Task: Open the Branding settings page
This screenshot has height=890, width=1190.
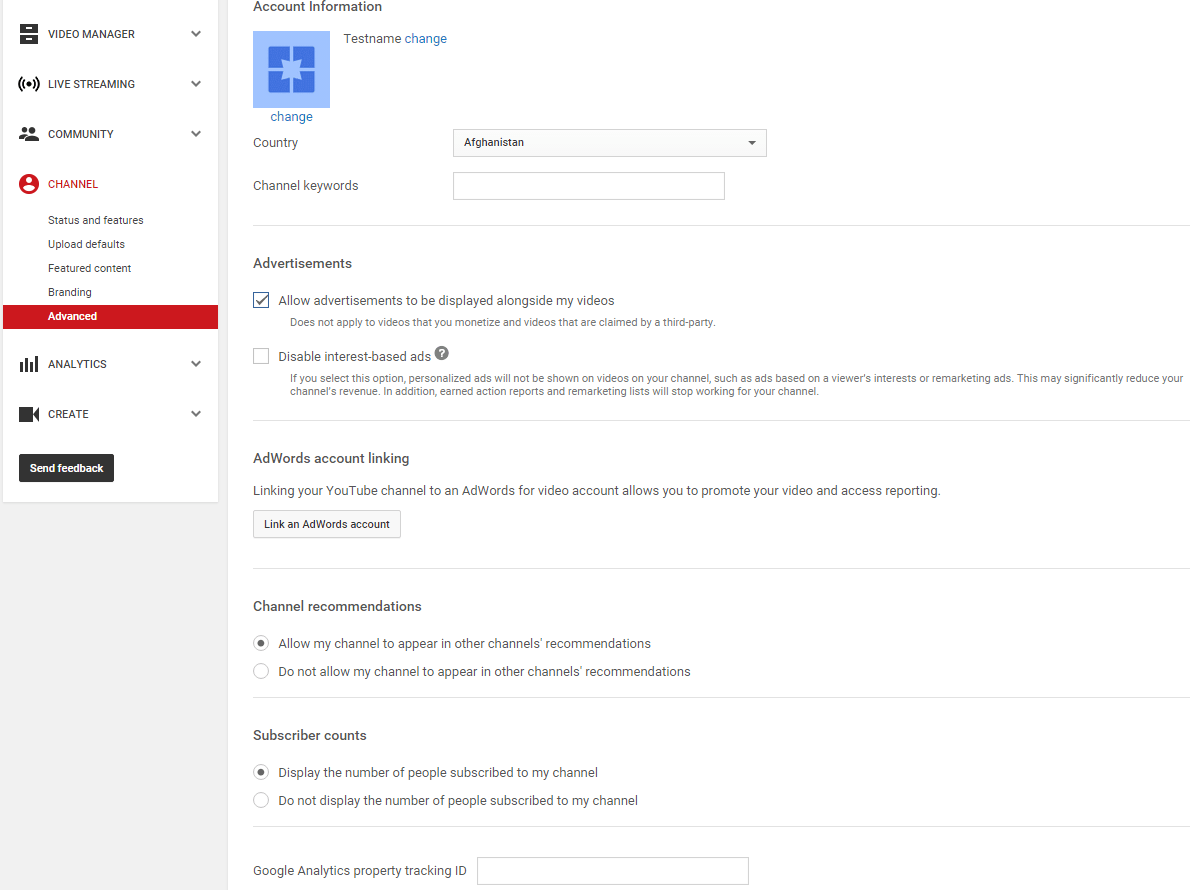Action: tap(70, 291)
